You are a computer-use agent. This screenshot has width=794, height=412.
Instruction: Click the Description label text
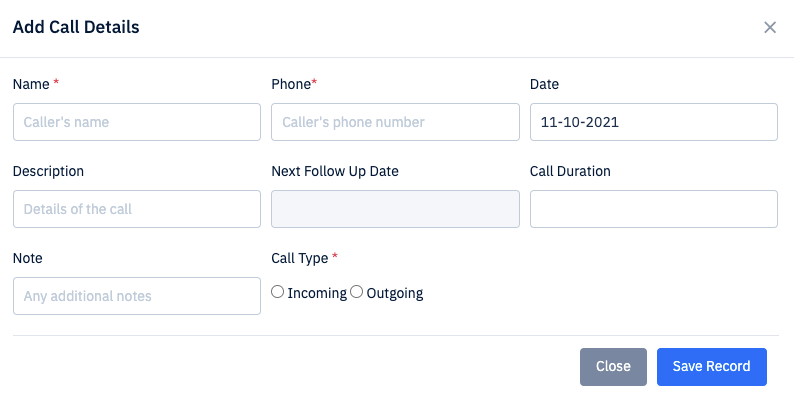point(48,171)
